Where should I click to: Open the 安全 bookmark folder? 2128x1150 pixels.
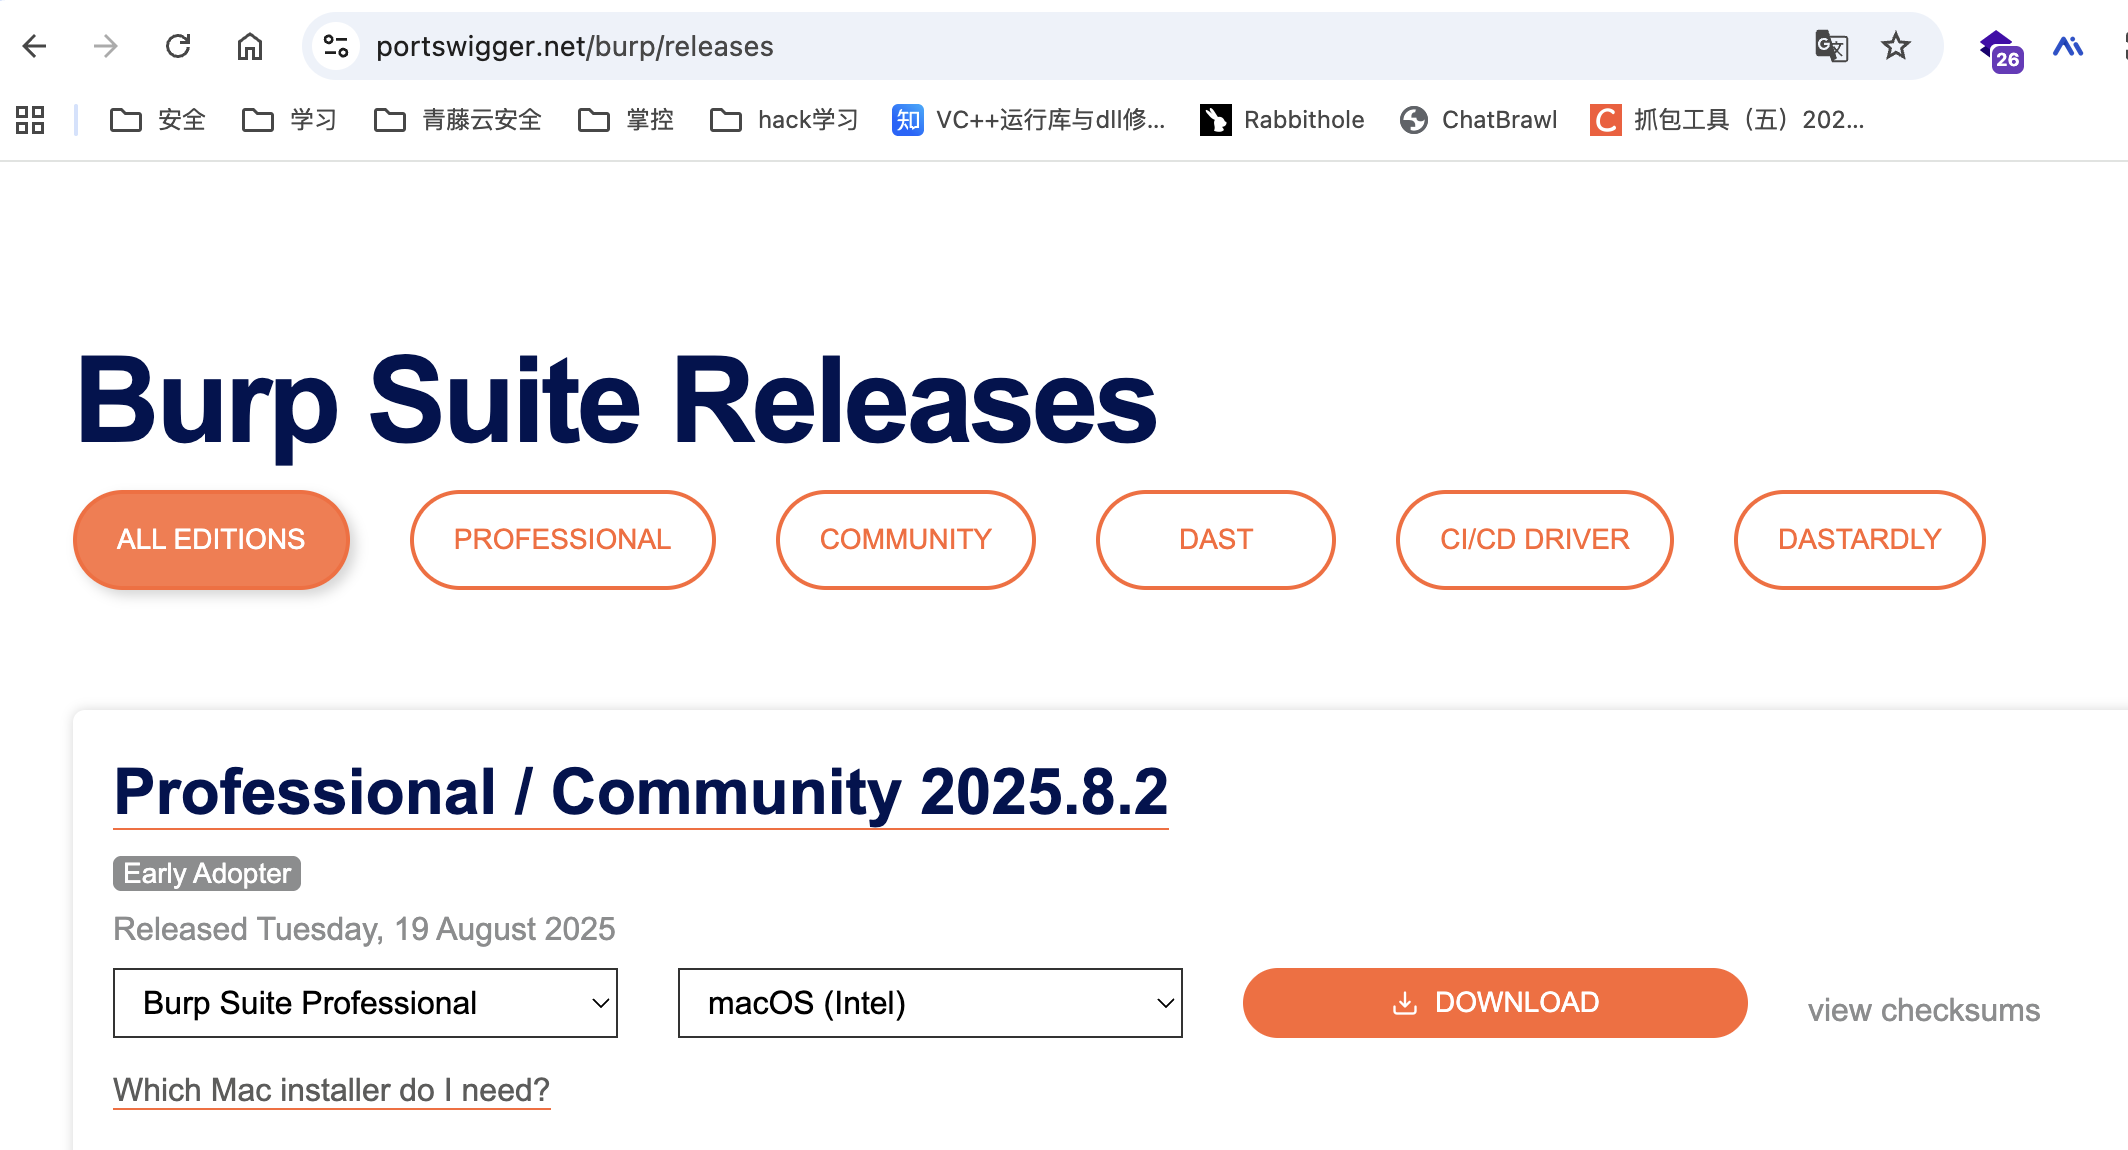[x=157, y=120]
